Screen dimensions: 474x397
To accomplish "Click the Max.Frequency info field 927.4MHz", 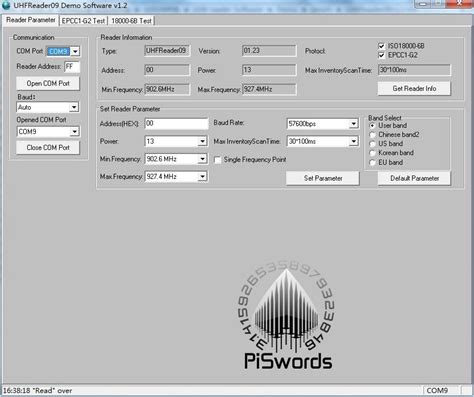I will coord(269,89).
